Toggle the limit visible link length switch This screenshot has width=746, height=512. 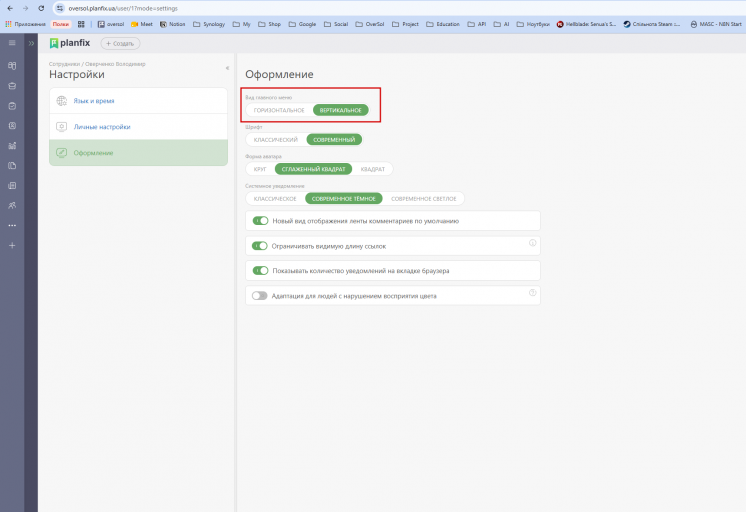(x=260, y=246)
